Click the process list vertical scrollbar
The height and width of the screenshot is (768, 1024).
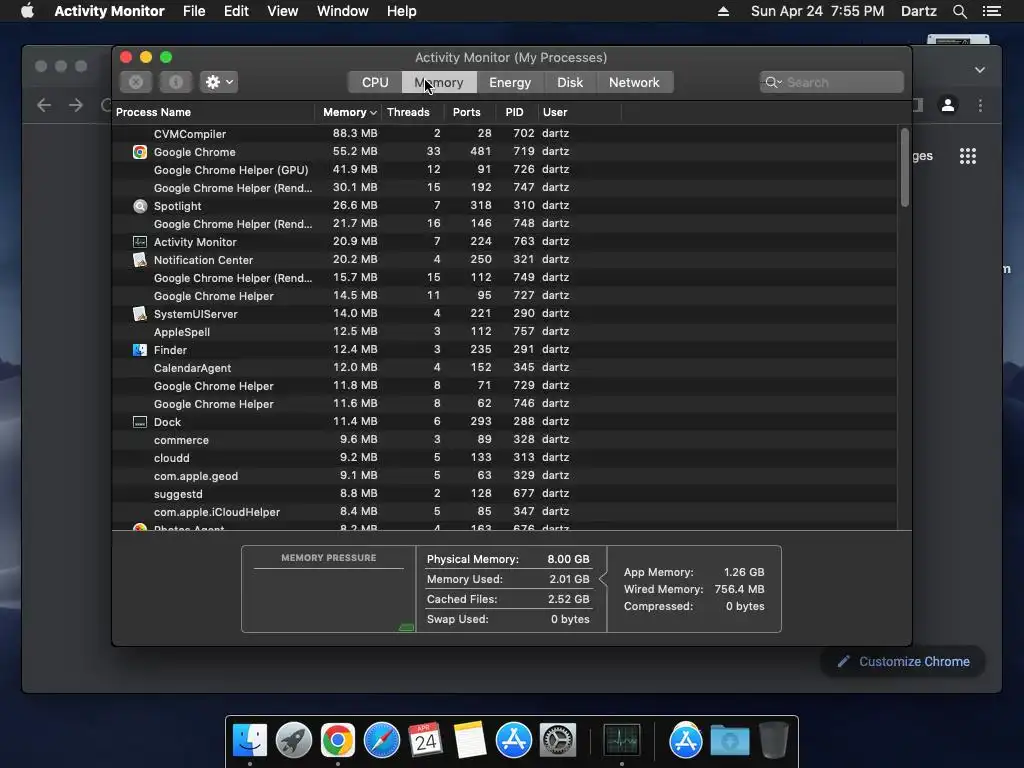click(904, 168)
